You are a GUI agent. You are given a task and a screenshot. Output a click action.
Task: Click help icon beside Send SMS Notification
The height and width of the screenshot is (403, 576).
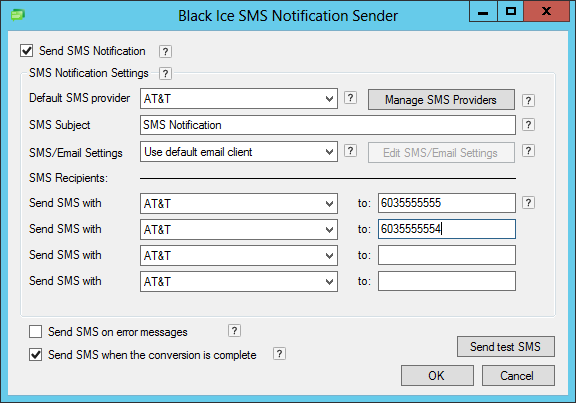tap(165, 51)
